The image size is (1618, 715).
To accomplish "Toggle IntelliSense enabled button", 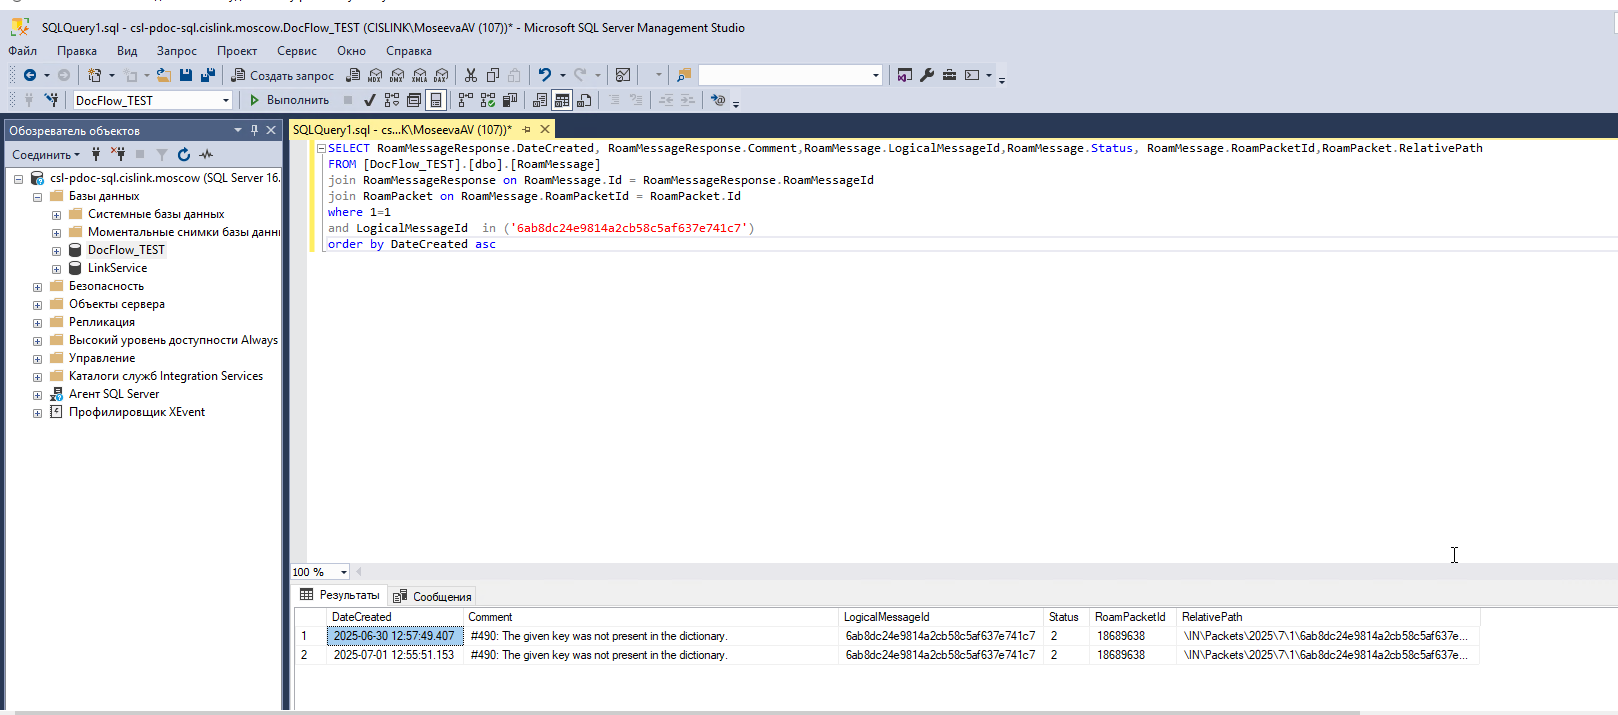I will pos(436,100).
